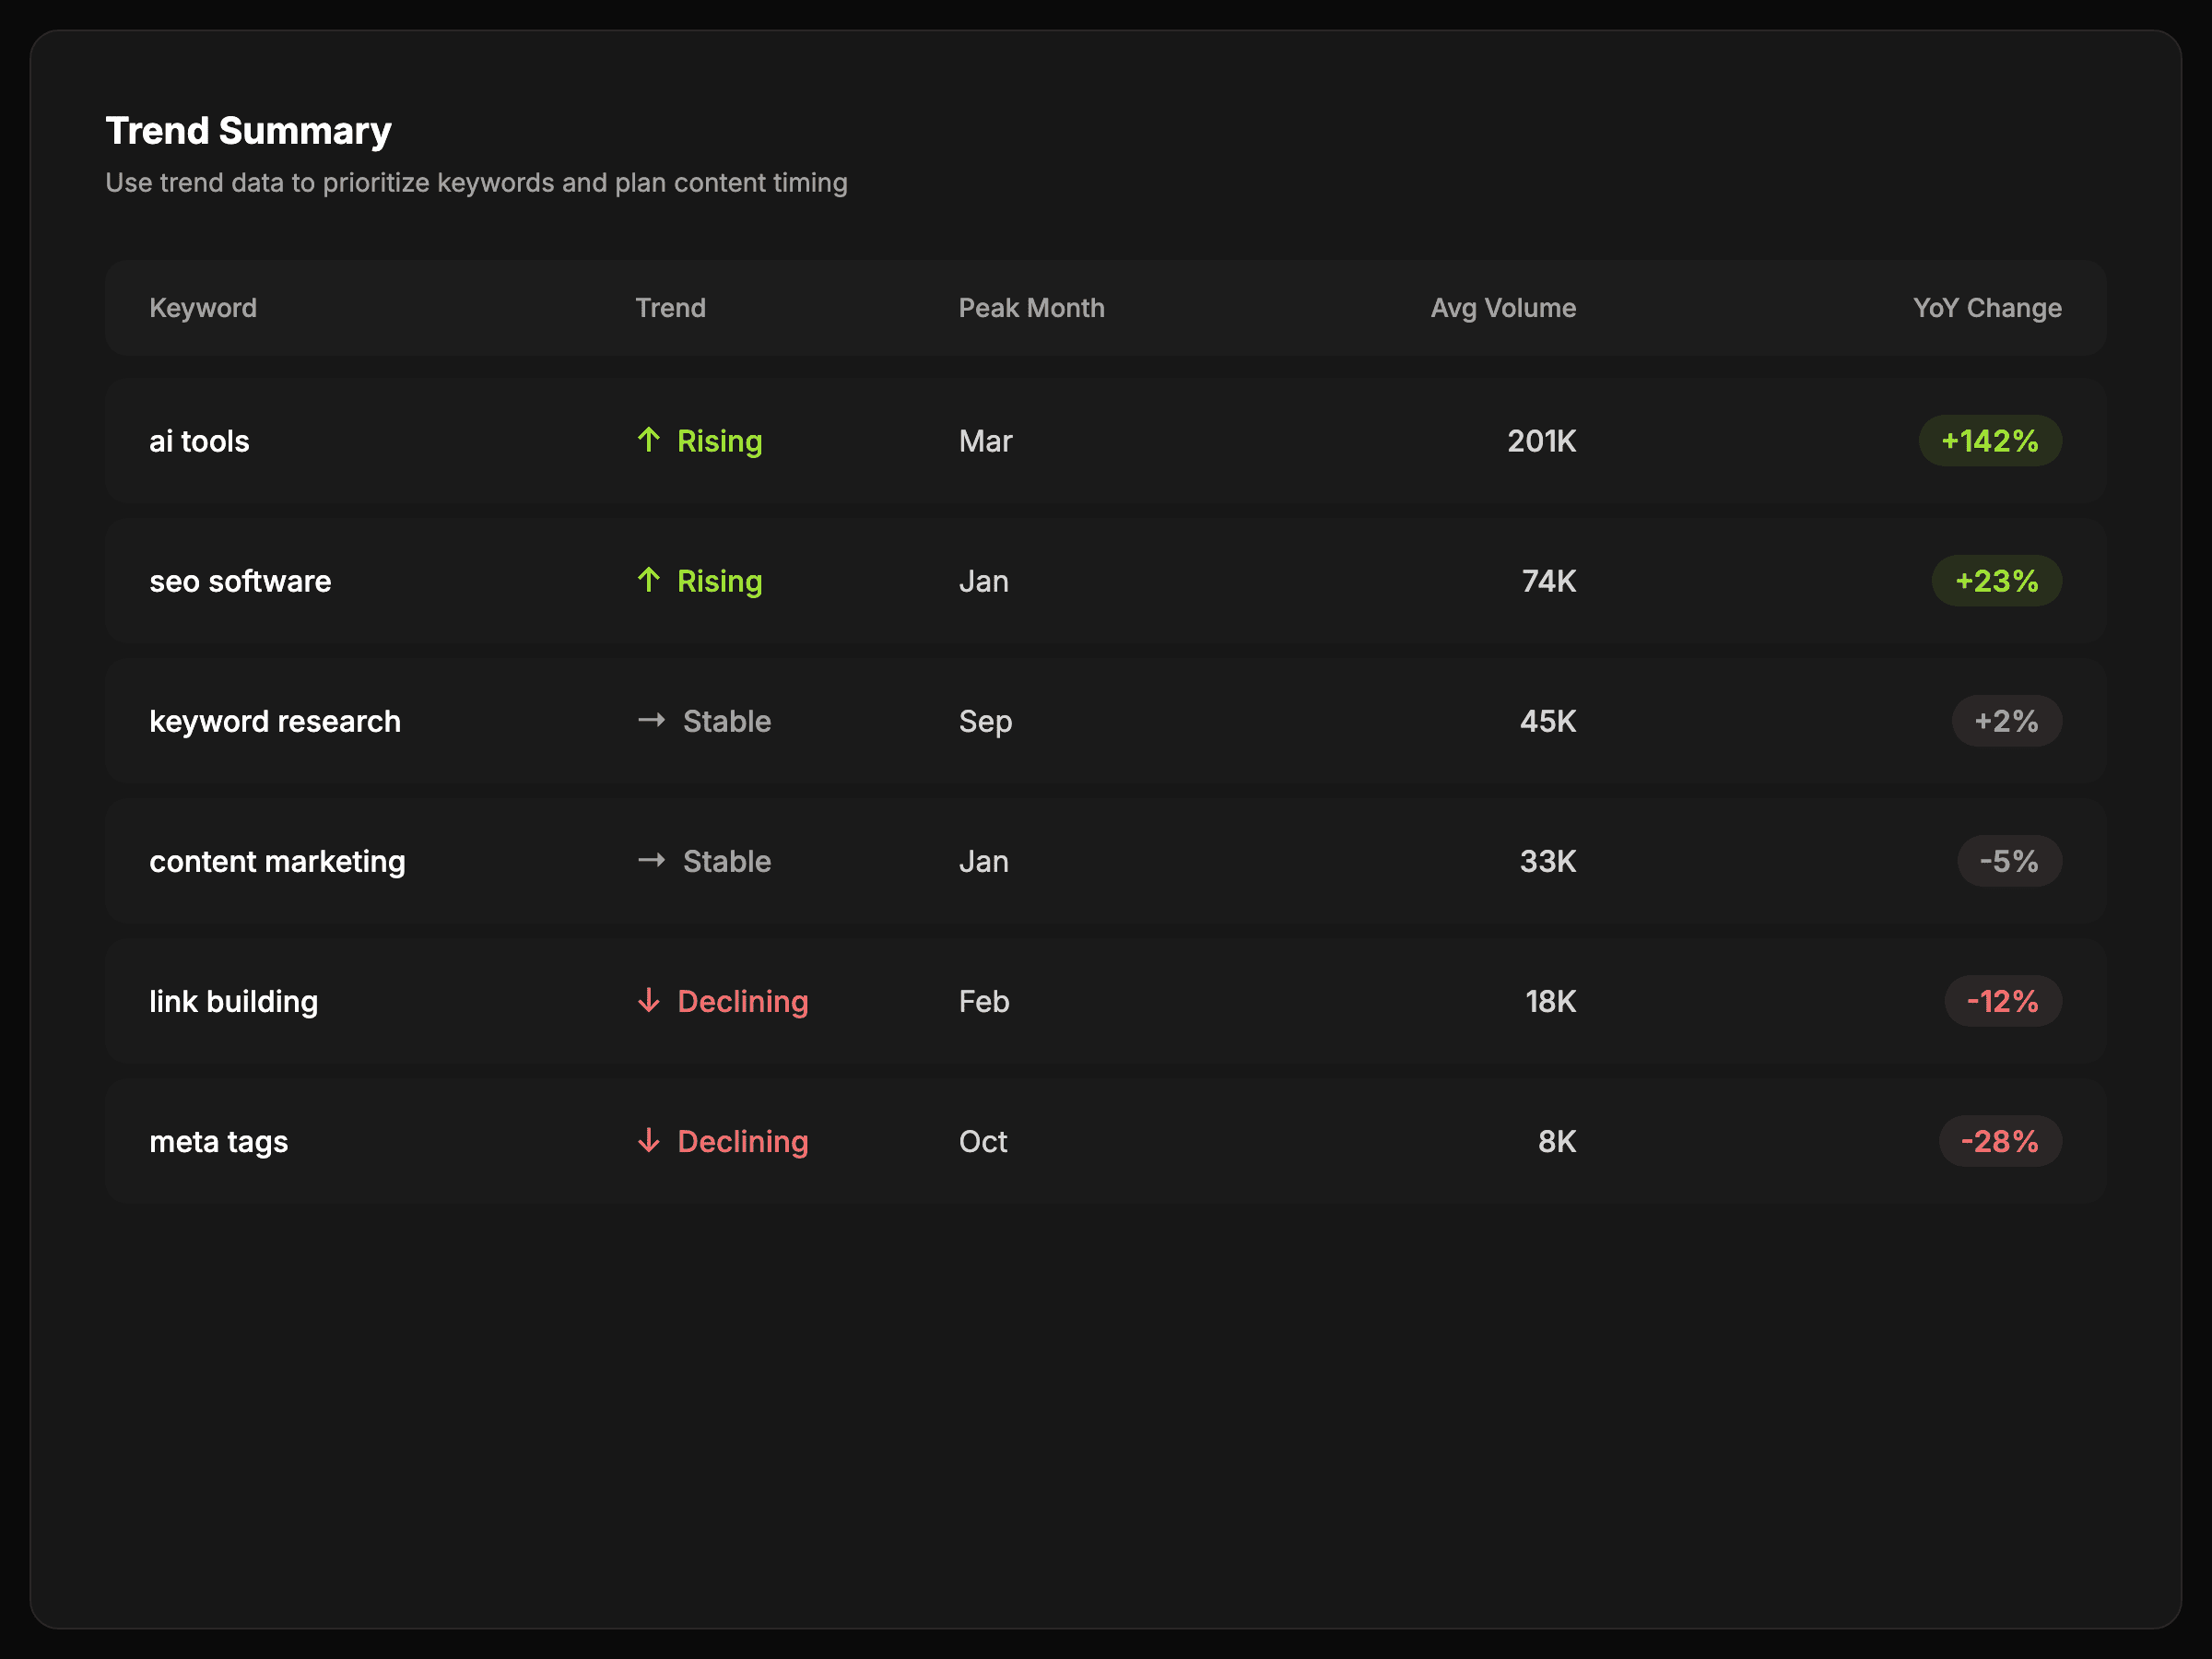This screenshot has width=2212, height=1659.
Task: Click the Stable arrow icon for content marketing
Action: pos(651,860)
